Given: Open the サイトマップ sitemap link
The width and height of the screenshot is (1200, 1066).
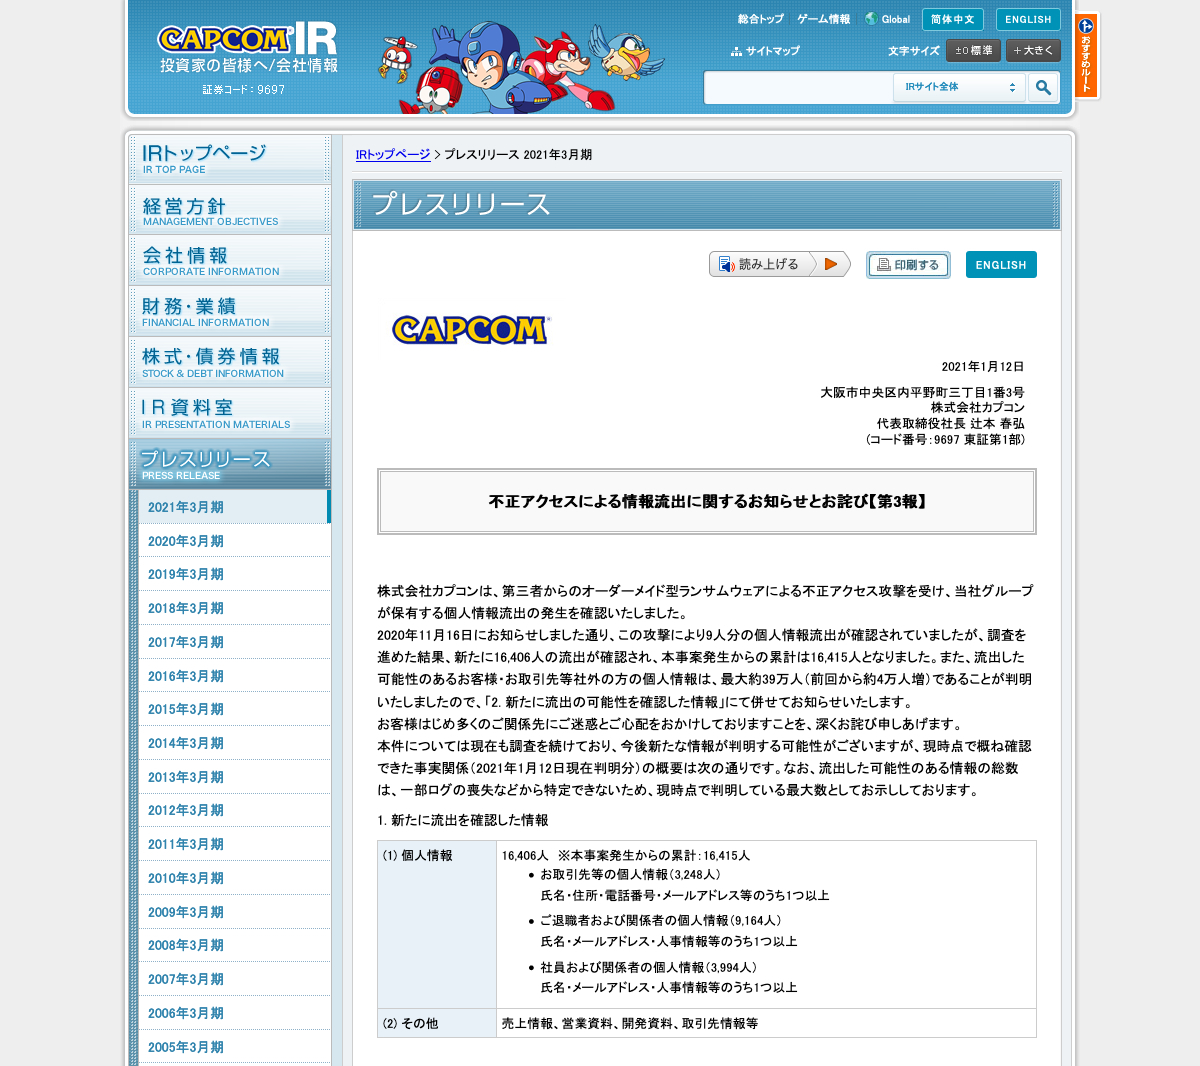Looking at the screenshot, I should pos(765,51).
